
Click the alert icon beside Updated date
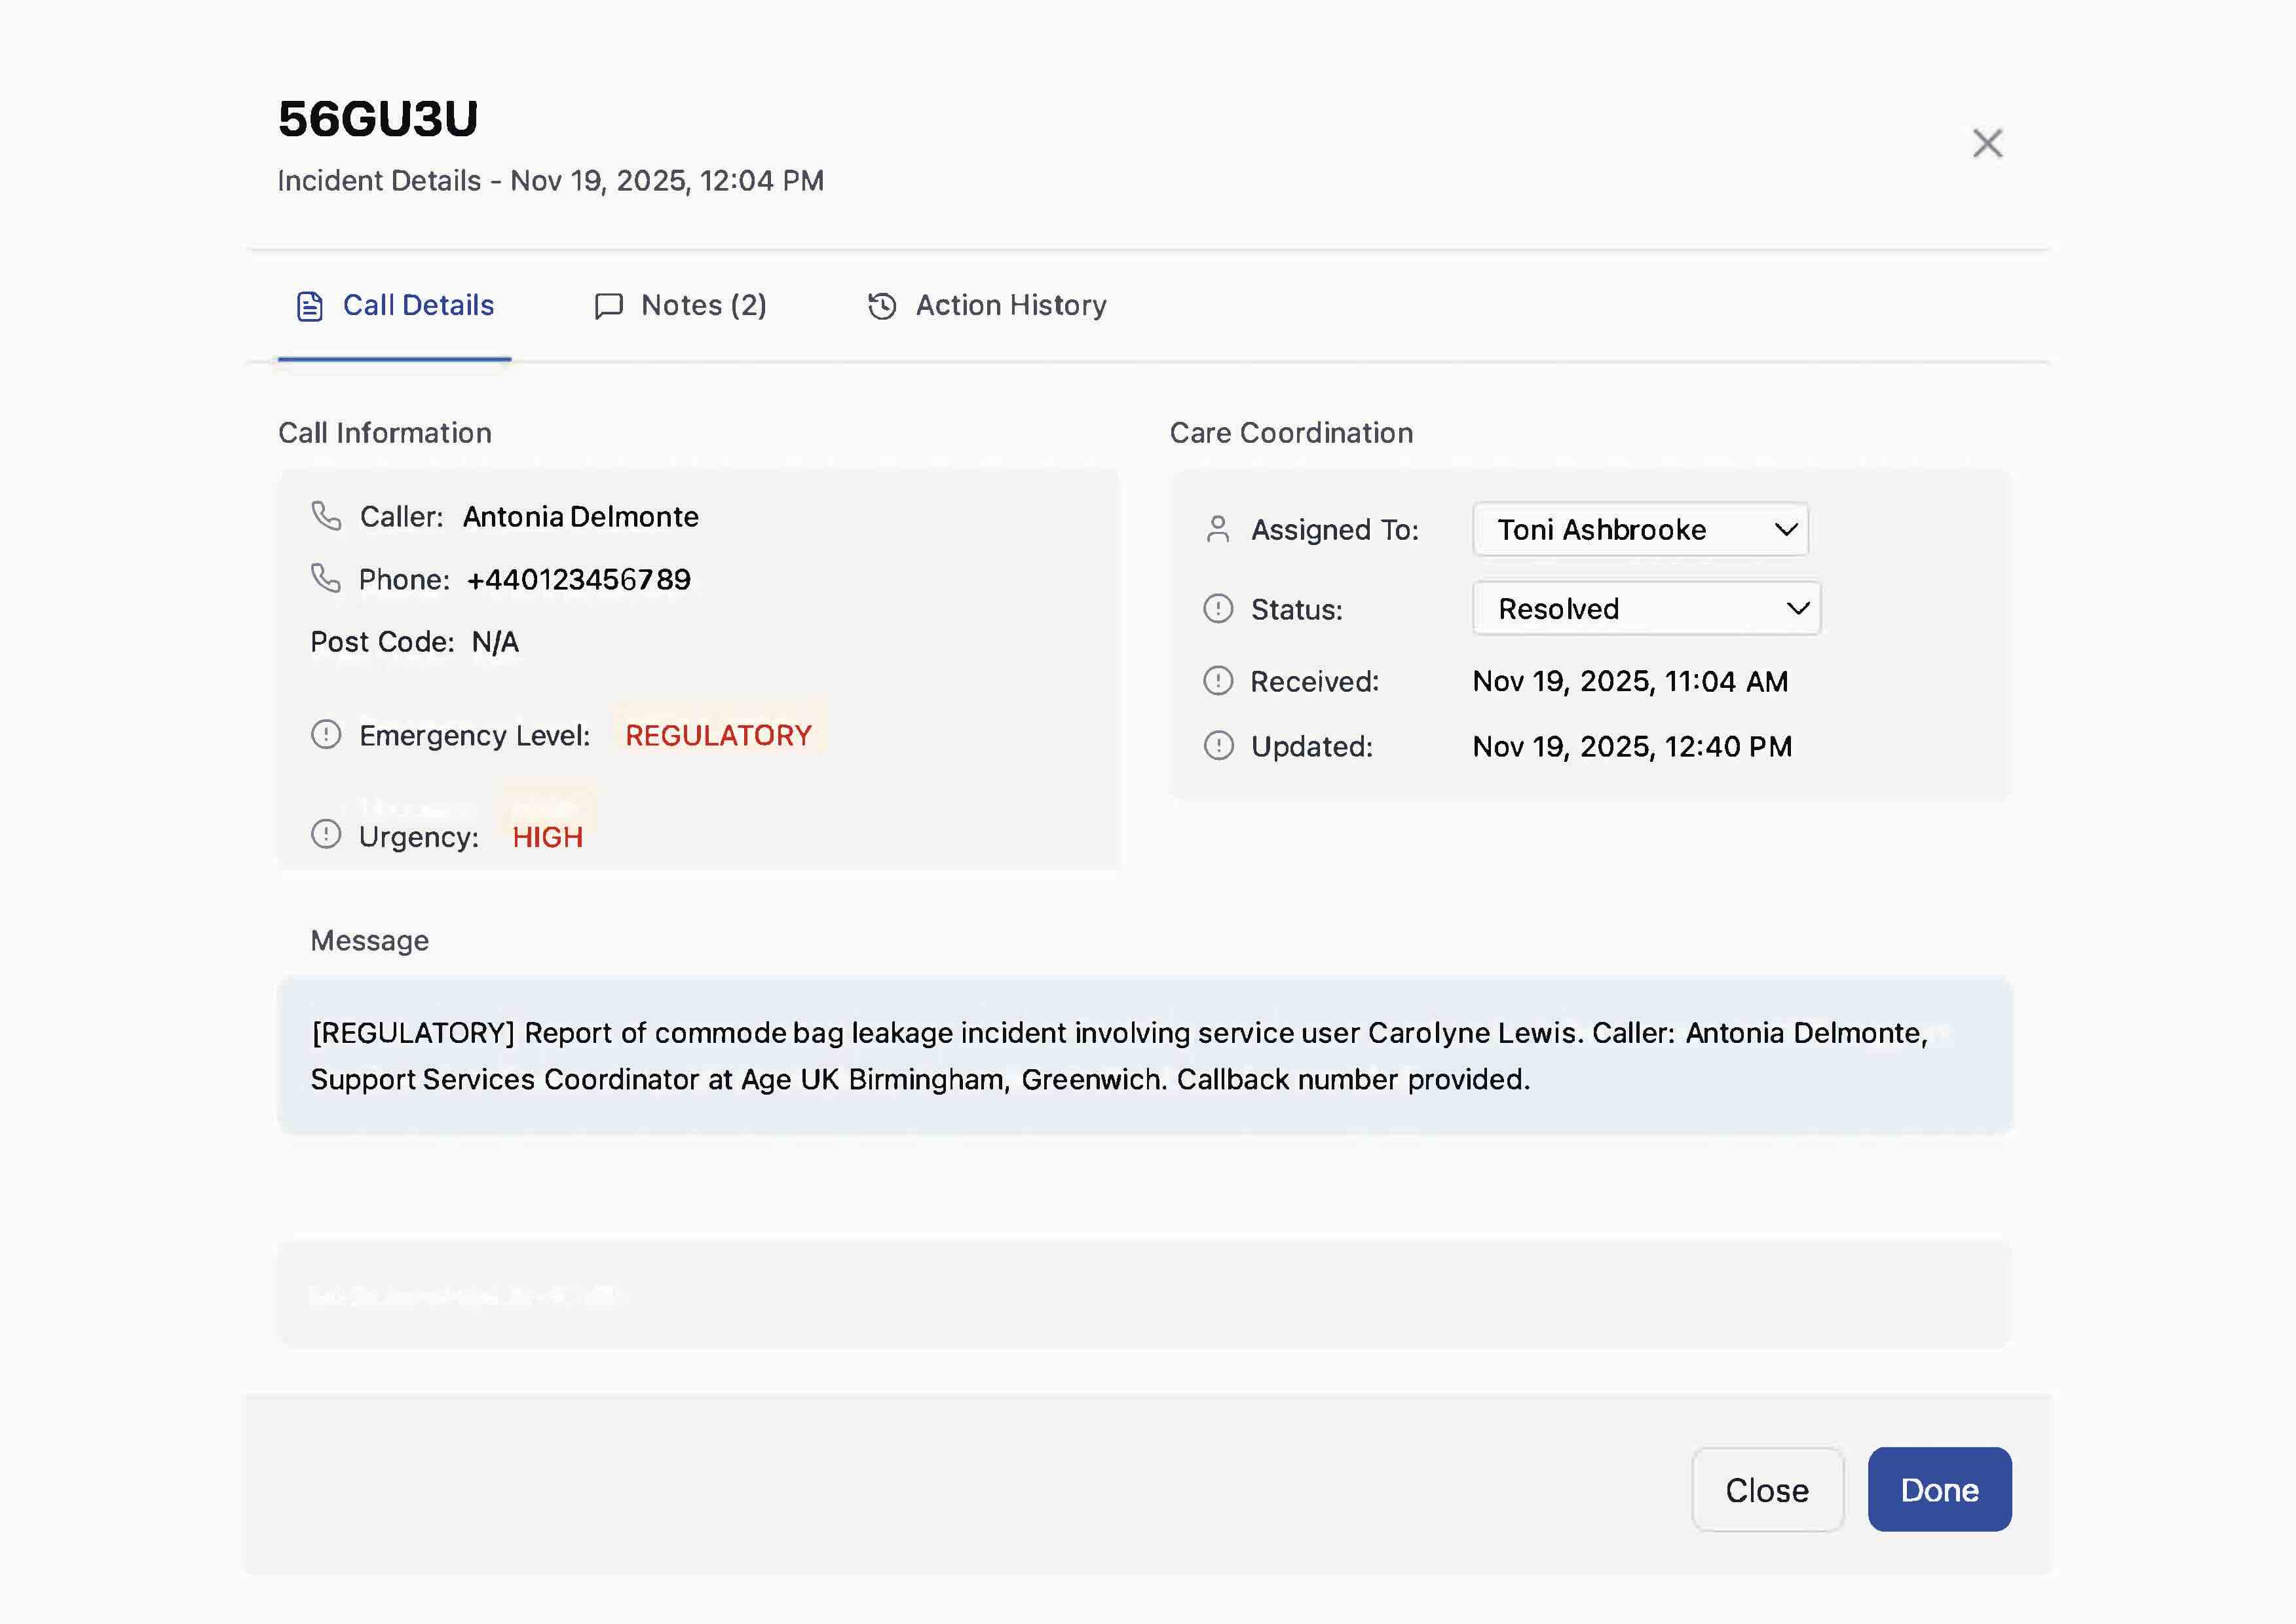(x=1218, y=746)
